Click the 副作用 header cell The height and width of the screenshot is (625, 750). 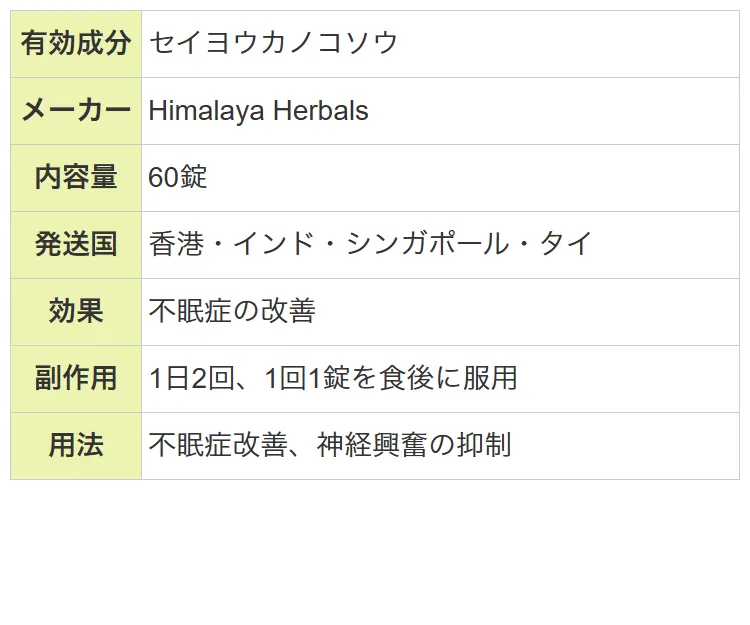pyautogui.click(x=76, y=378)
